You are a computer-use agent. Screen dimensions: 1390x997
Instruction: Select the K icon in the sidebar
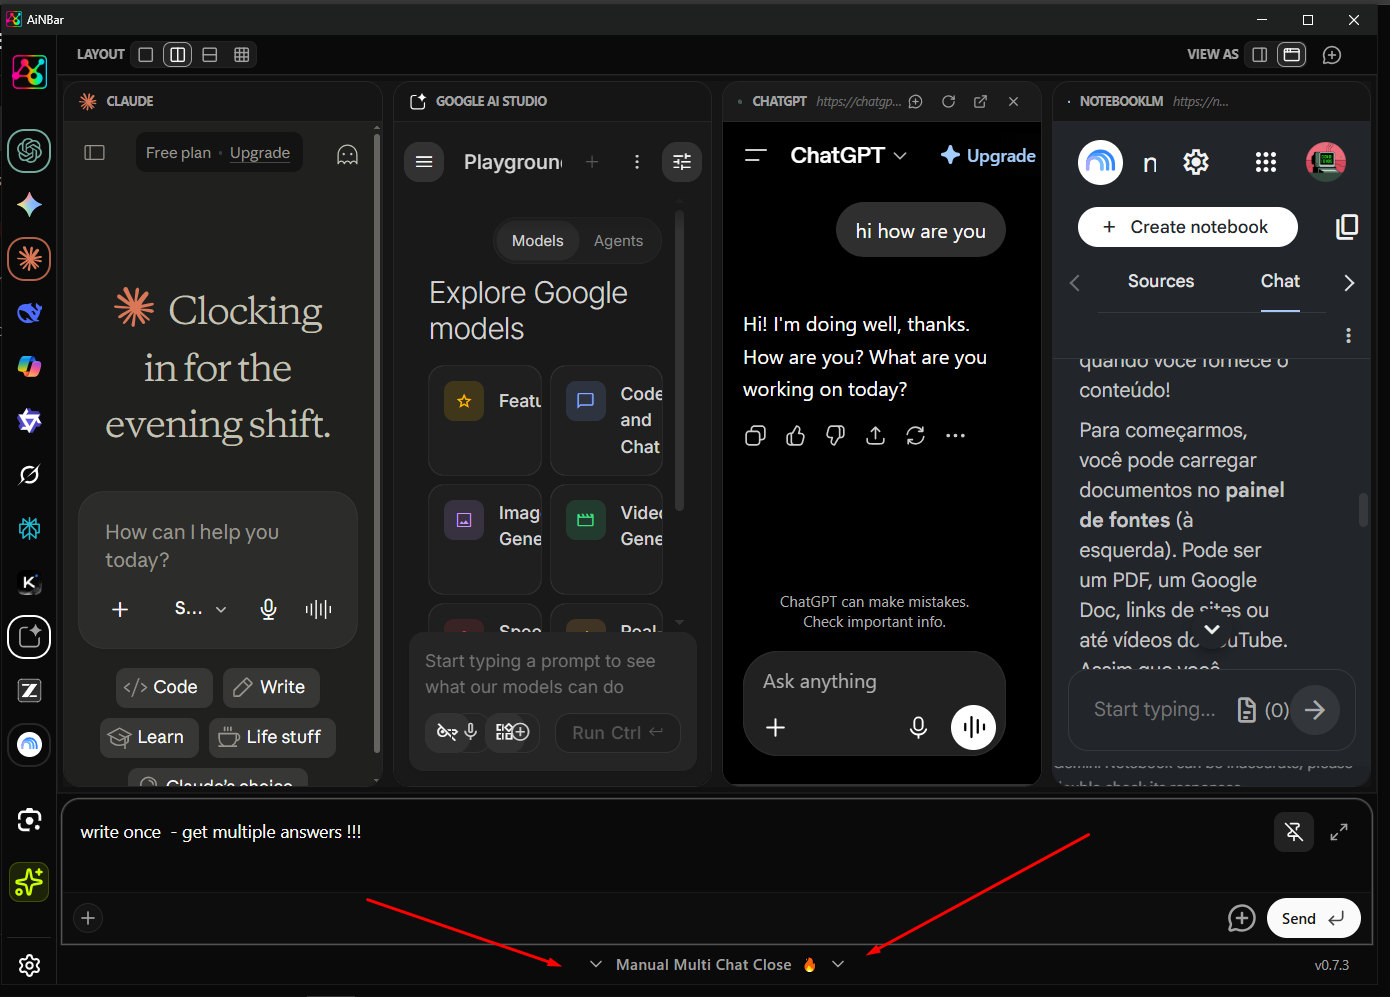[30, 583]
